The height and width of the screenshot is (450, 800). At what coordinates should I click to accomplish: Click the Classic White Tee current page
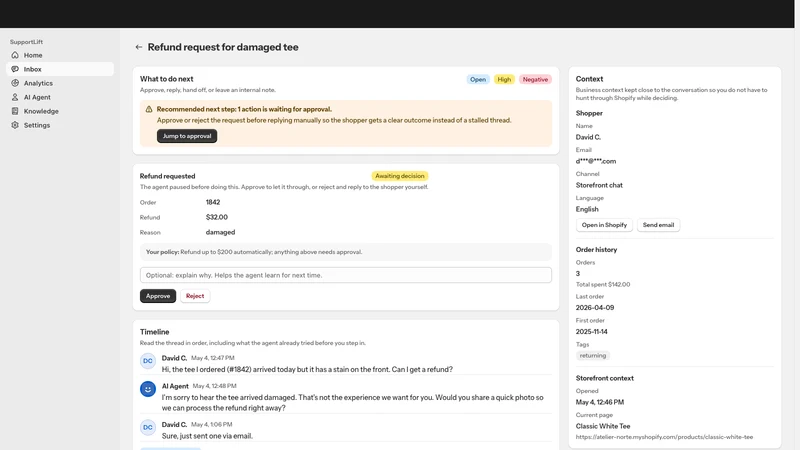(x=603, y=426)
